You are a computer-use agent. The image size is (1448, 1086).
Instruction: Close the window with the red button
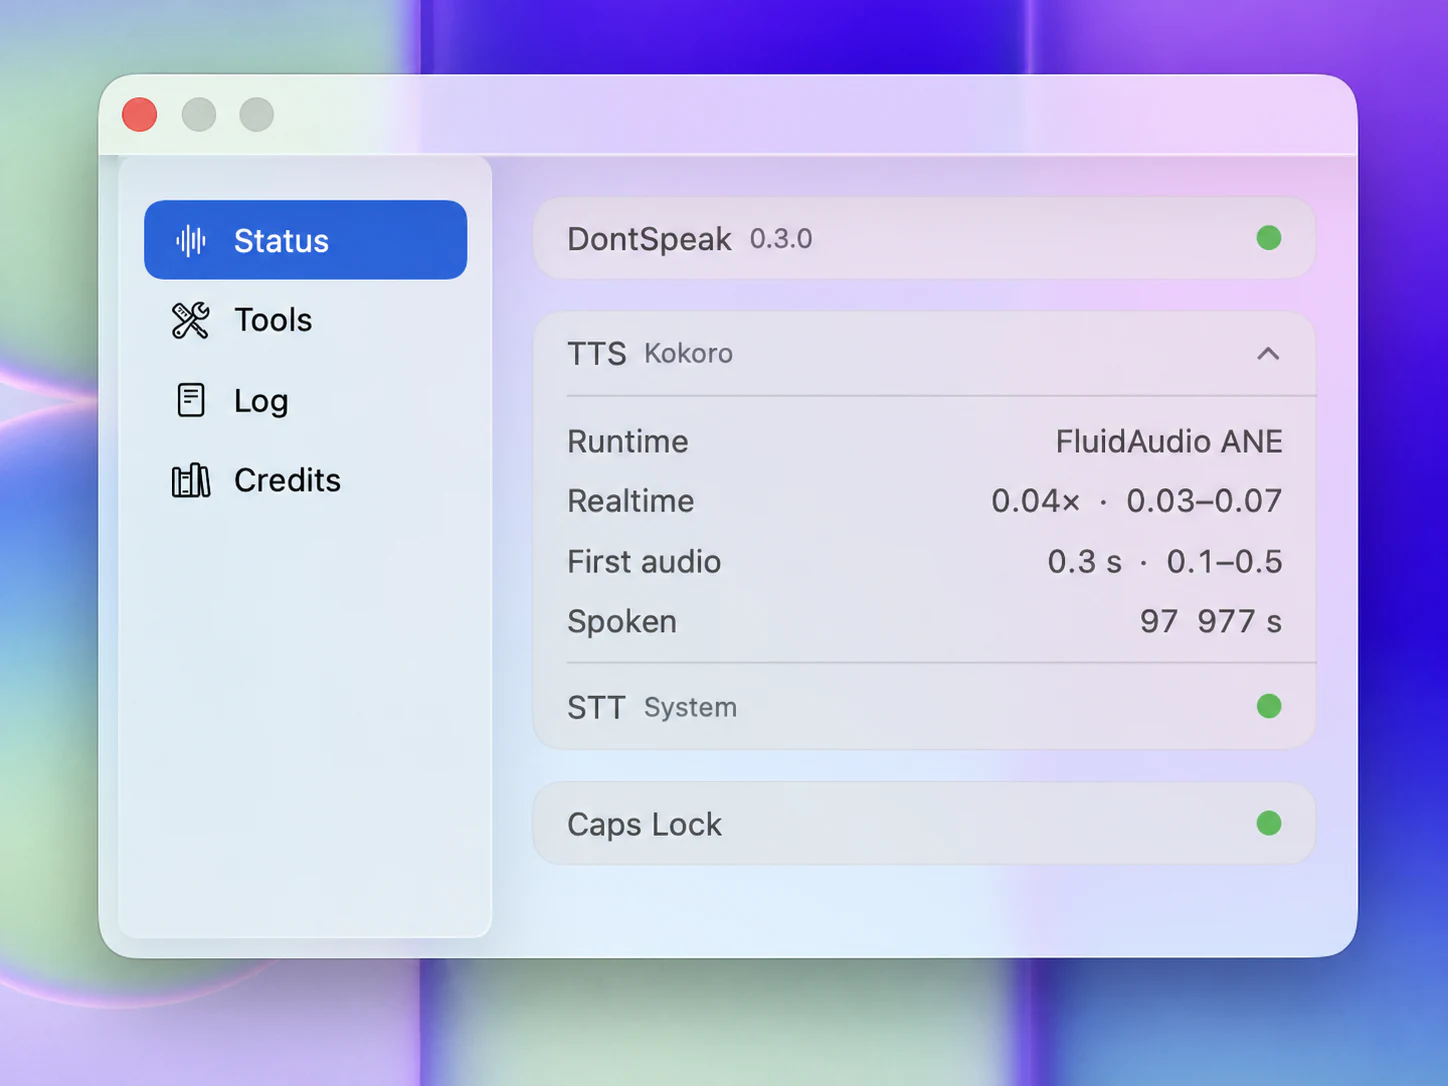(140, 114)
